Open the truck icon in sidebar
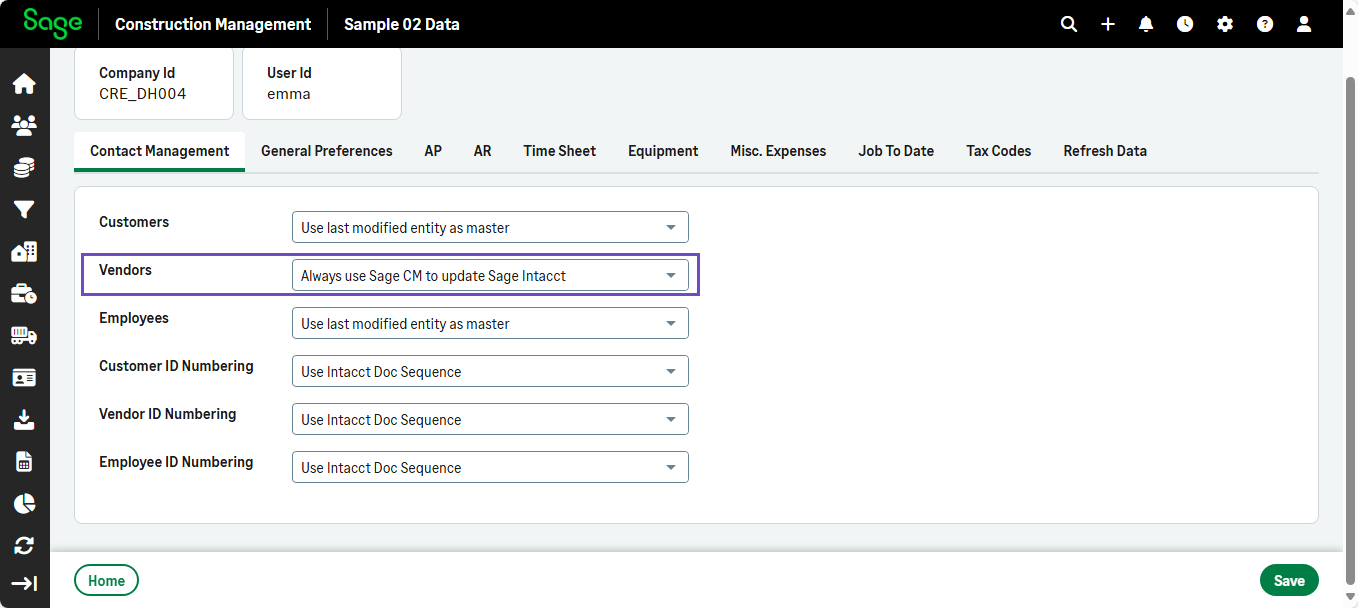1358x608 pixels. point(24,336)
